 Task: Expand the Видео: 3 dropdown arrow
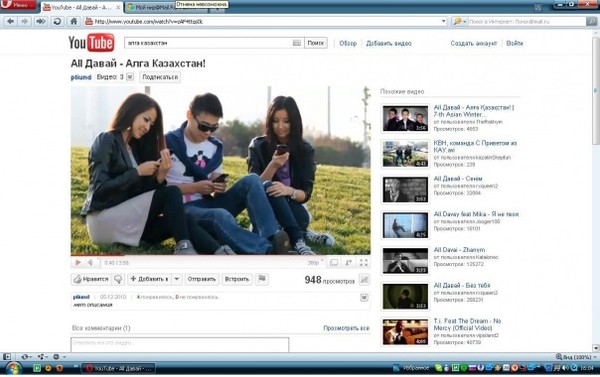(130, 77)
